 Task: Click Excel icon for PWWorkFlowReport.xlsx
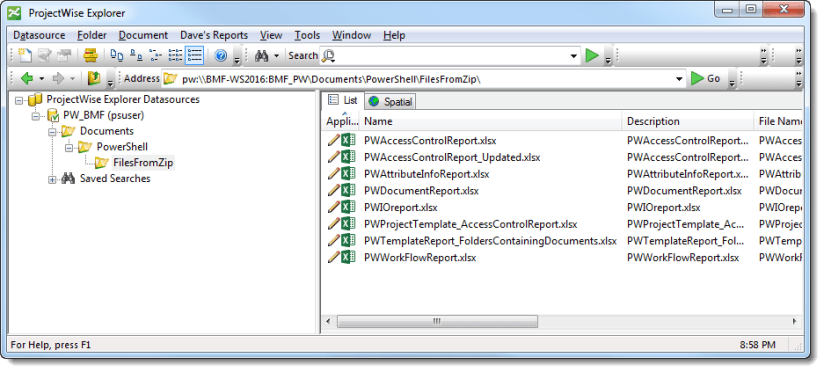[348, 257]
